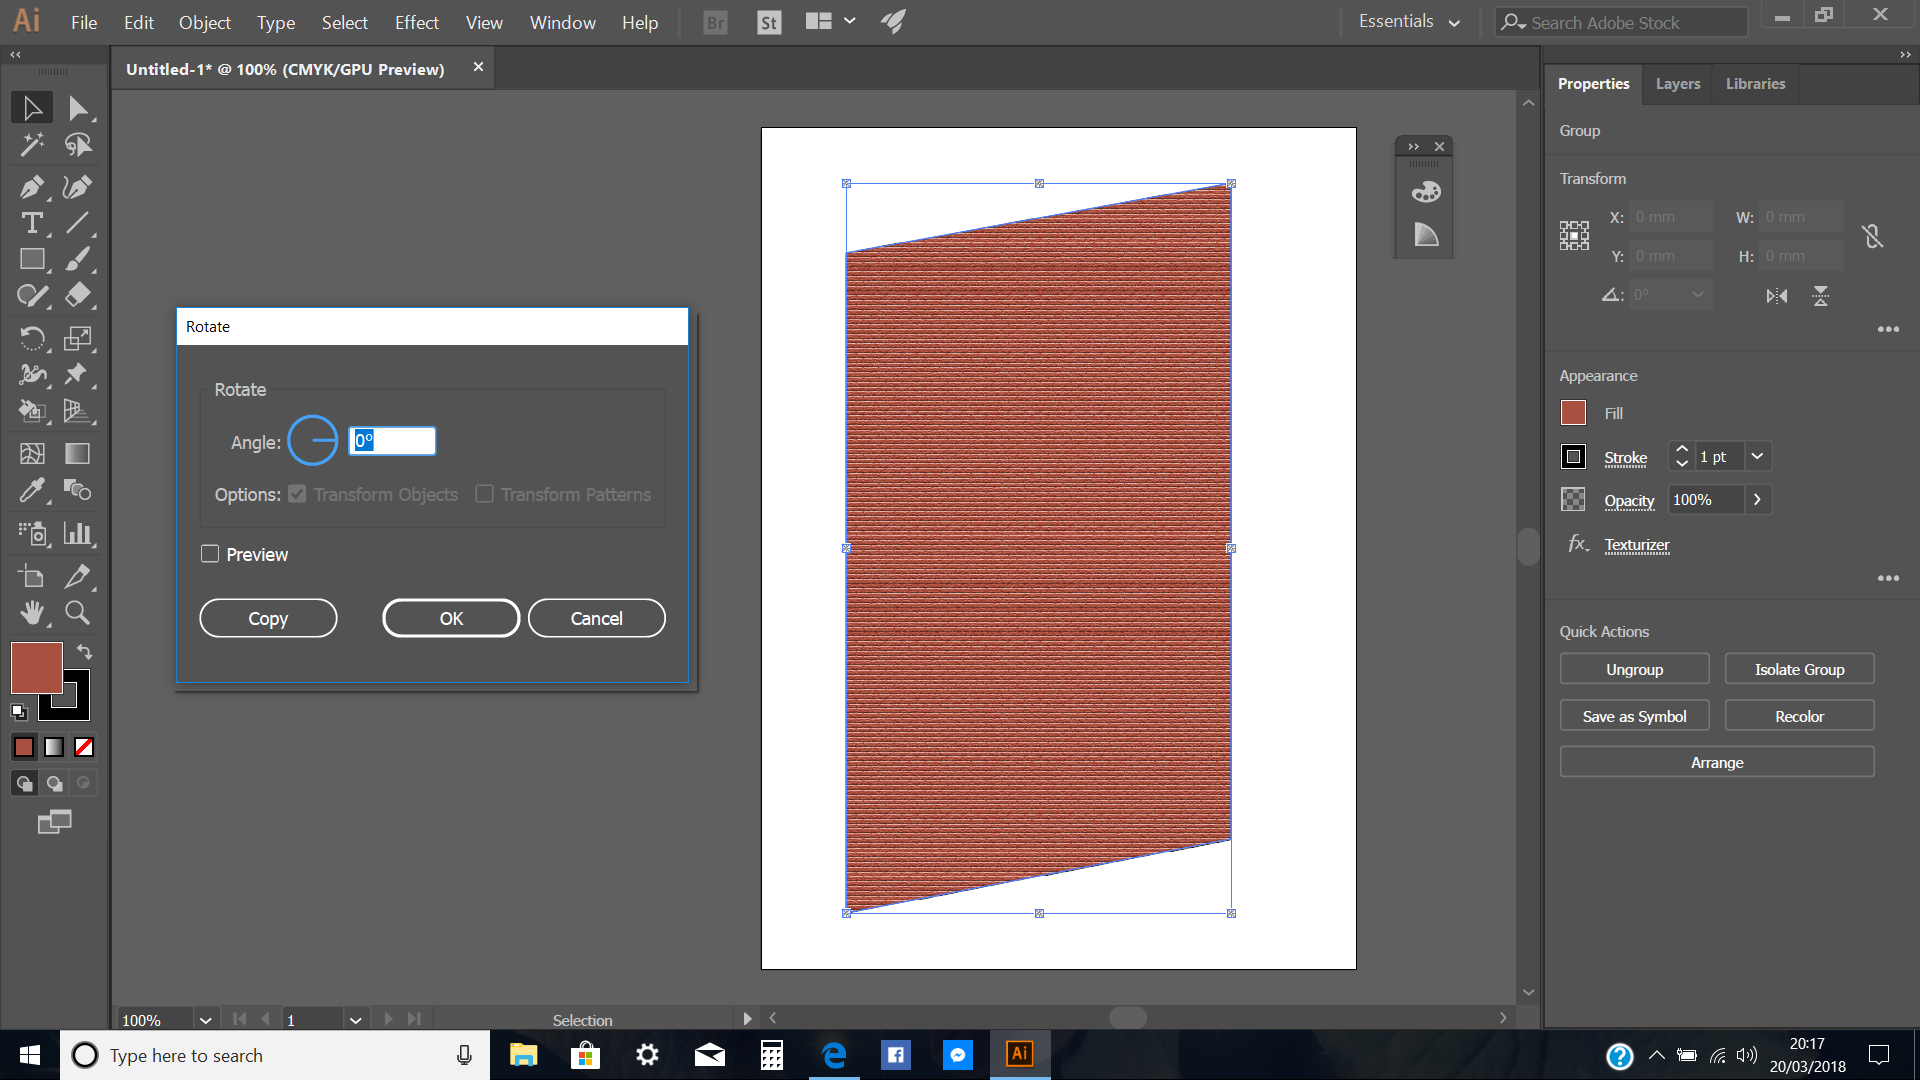This screenshot has width=1920, height=1080.
Task: Uncheck Transform Objects option
Action: pyautogui.click(x=297, y=493)
